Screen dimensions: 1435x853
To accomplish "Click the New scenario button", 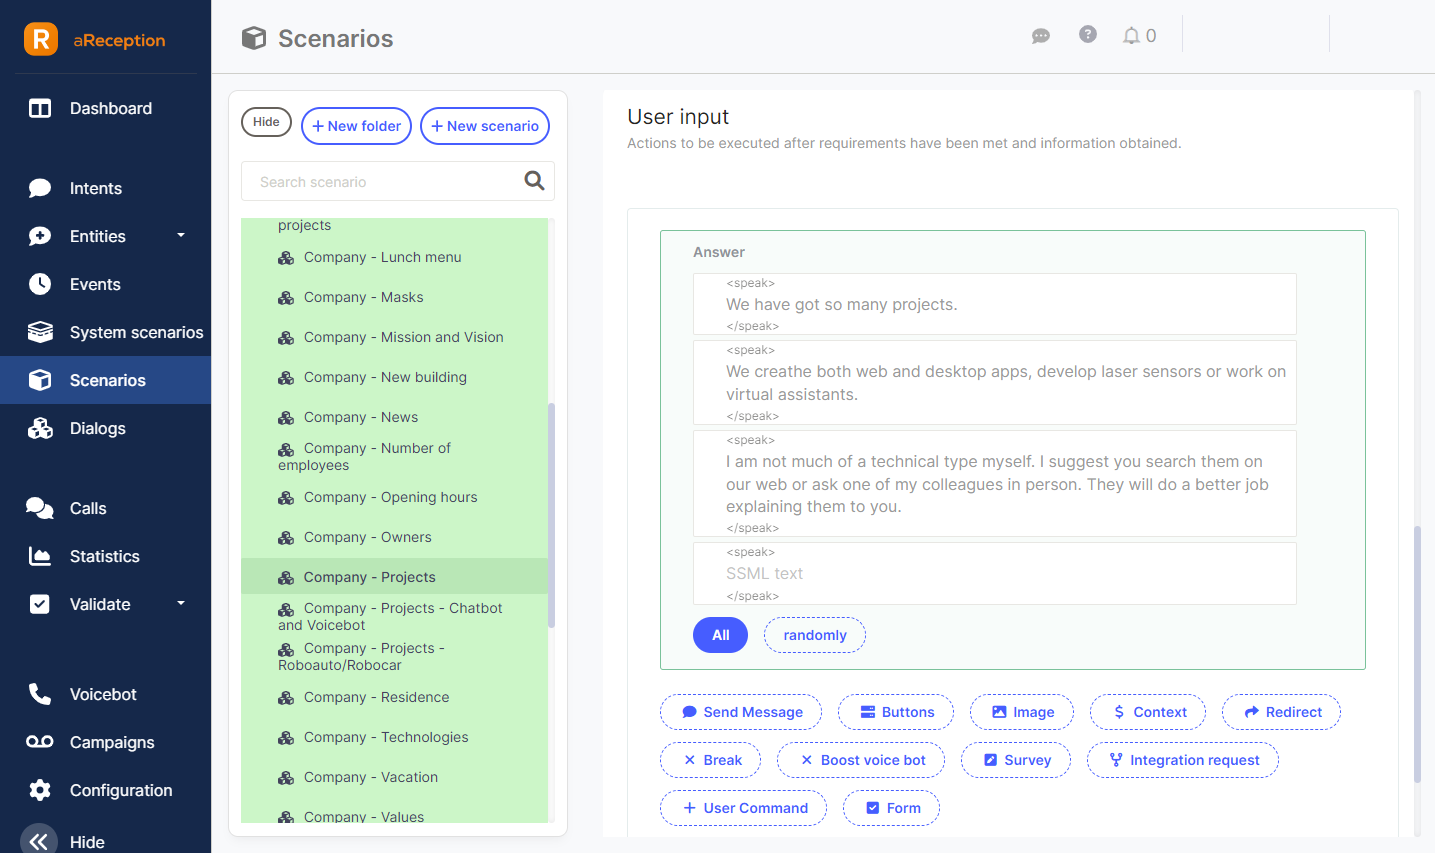I will [485, 126].
